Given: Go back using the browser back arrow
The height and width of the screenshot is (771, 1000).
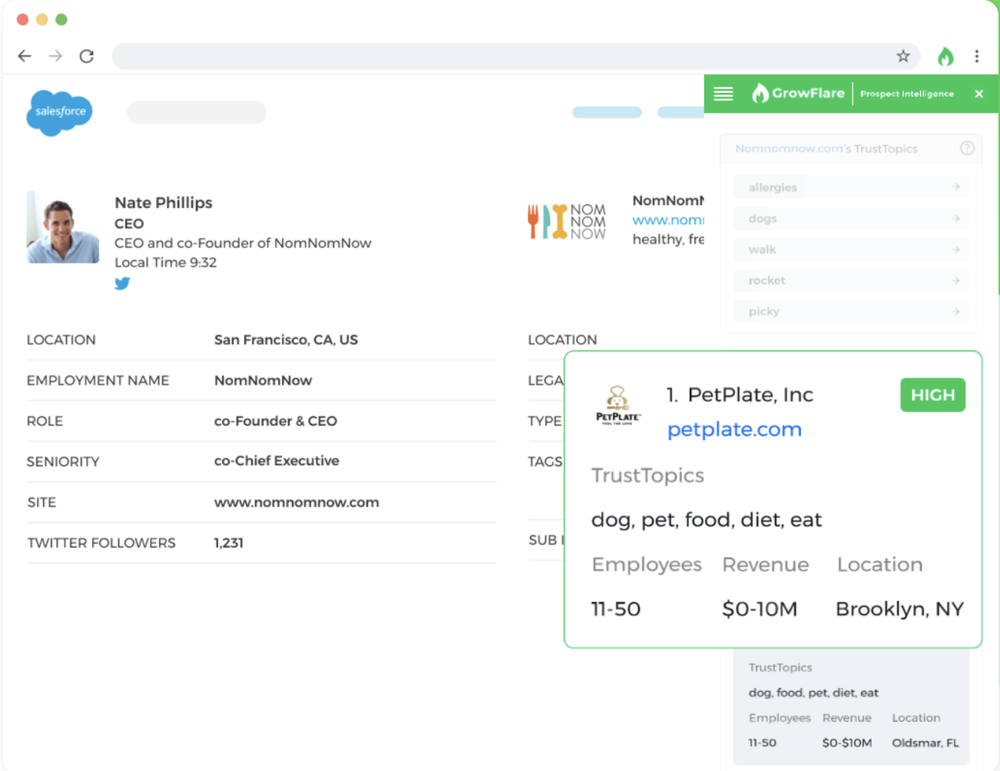Looking at the screenshot, I should (x=24, y=56).
